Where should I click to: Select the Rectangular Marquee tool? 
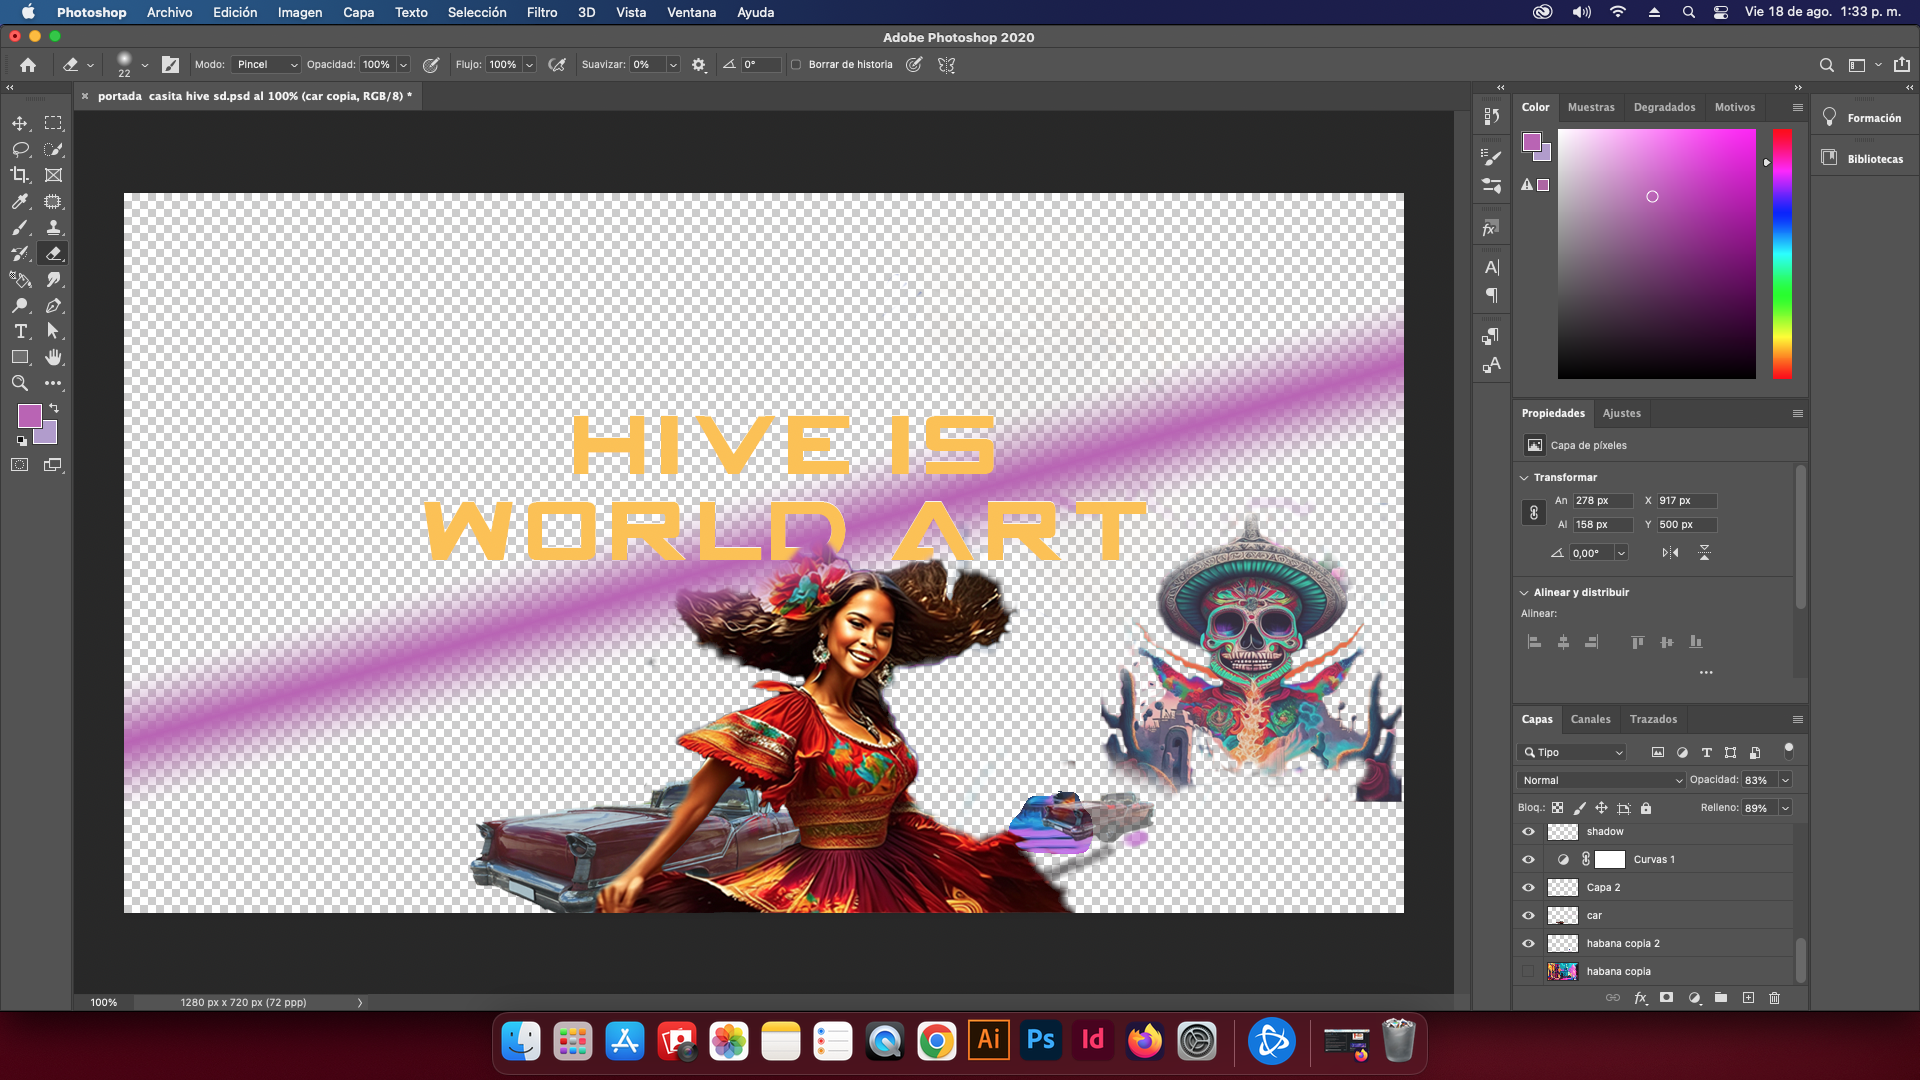[x=53, y=123]
